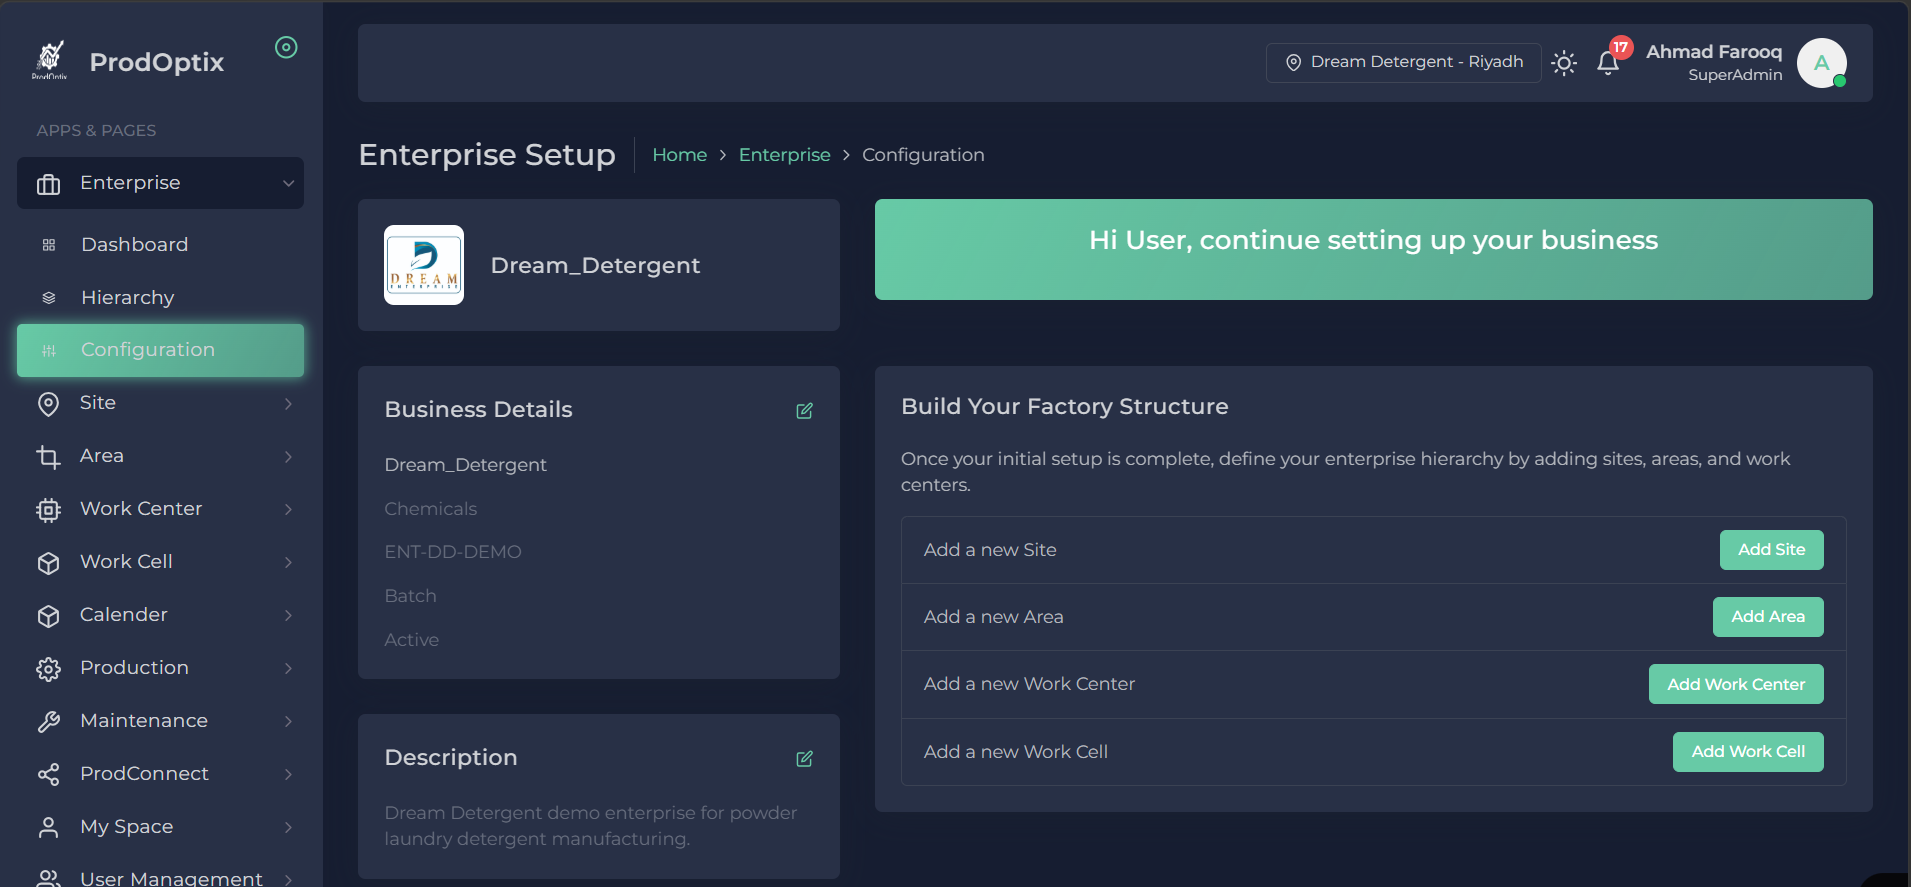Viewport: 1911px width, 887px height.
Task: Expand the Production submenu chevron
Action: point(288,669)
